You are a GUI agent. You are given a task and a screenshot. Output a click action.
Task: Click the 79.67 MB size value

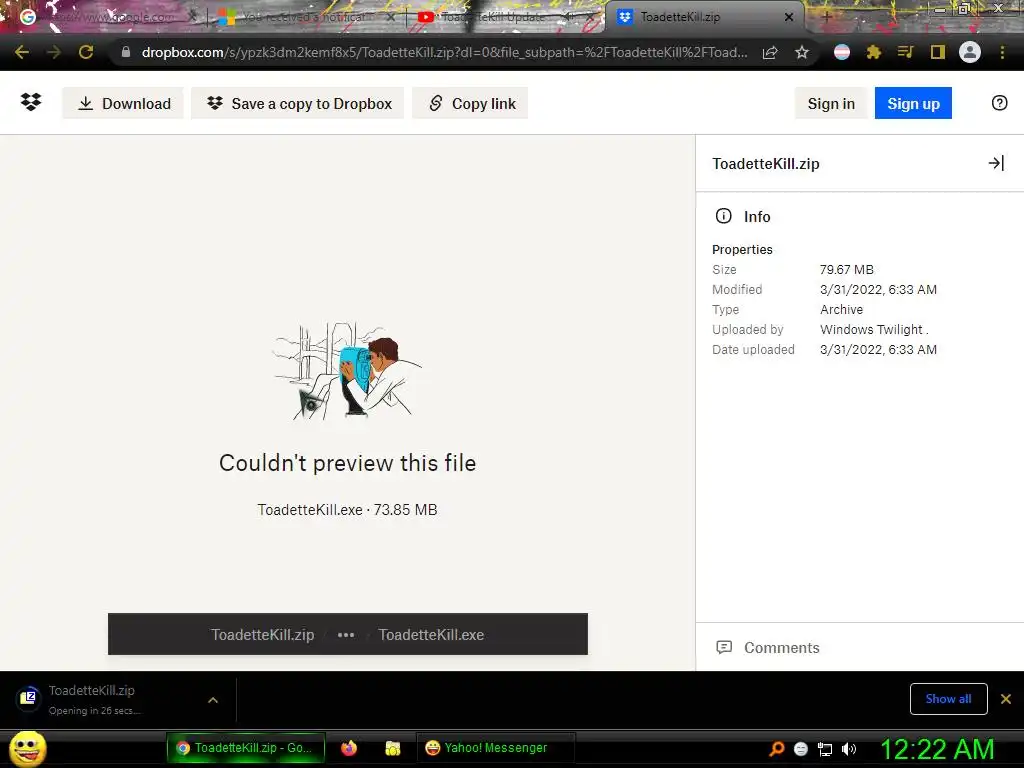coord(846,270)
